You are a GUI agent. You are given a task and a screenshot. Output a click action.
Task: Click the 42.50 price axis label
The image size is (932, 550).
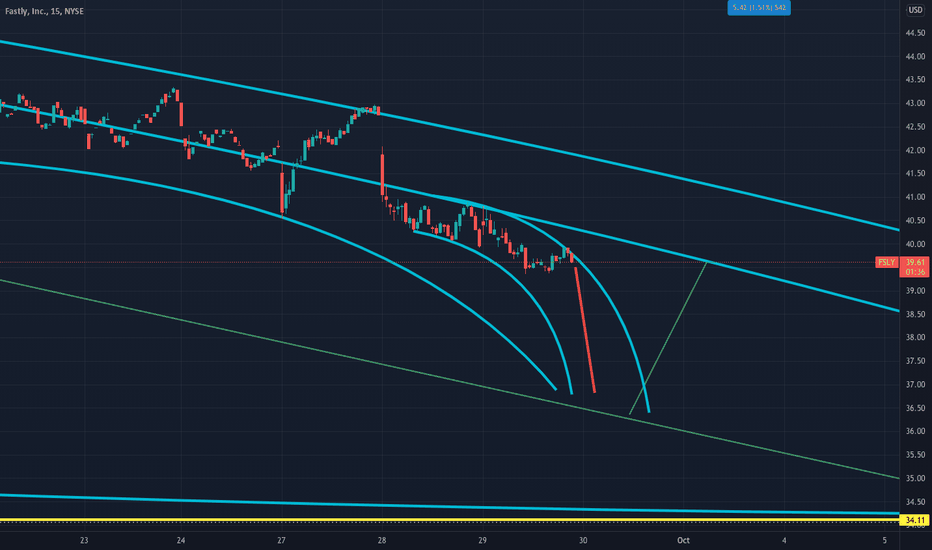pos(915,127)
